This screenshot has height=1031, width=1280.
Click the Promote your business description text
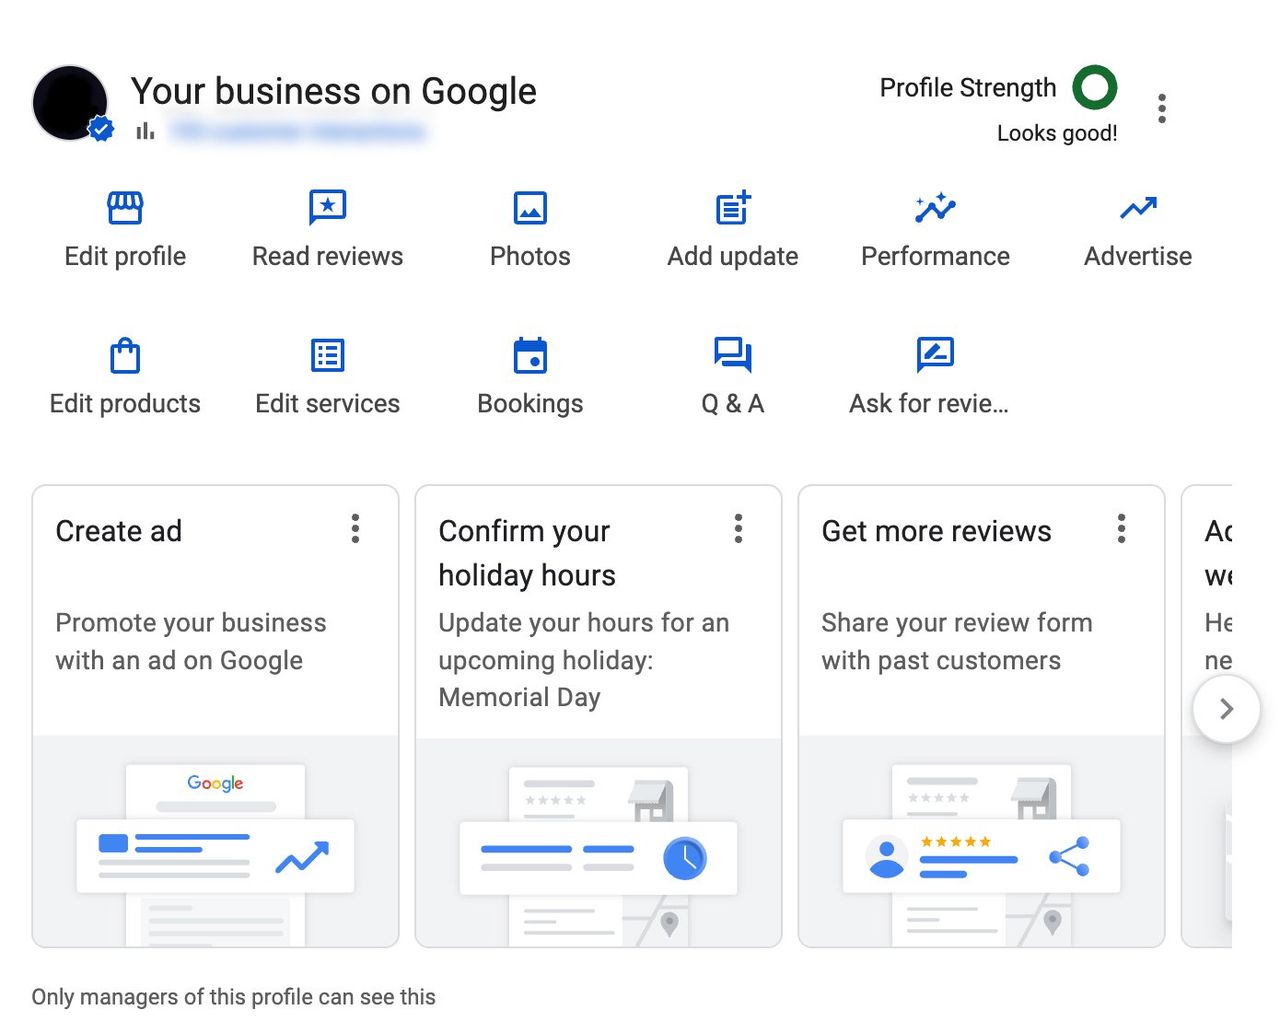pos(191,641)
